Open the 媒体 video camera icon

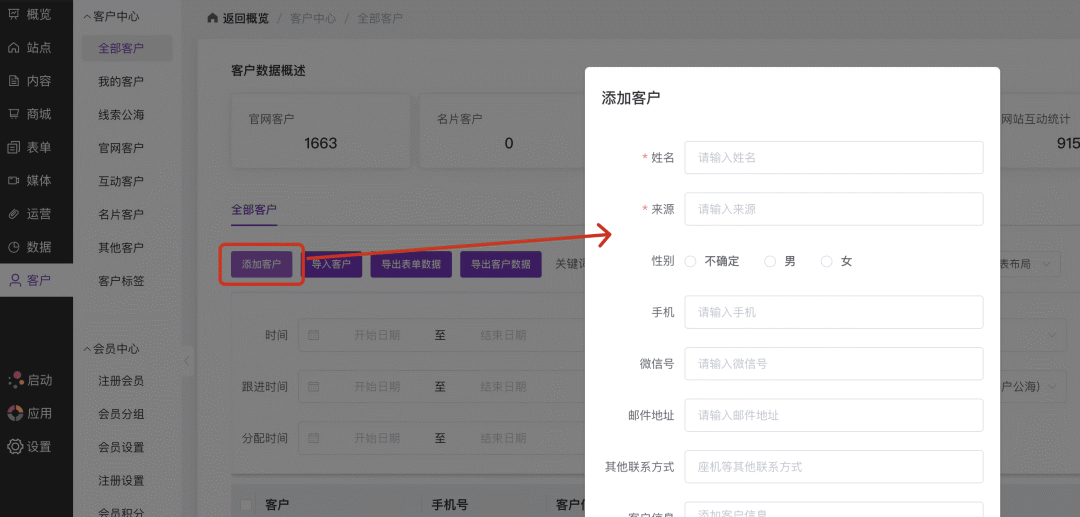click(13, 180)
